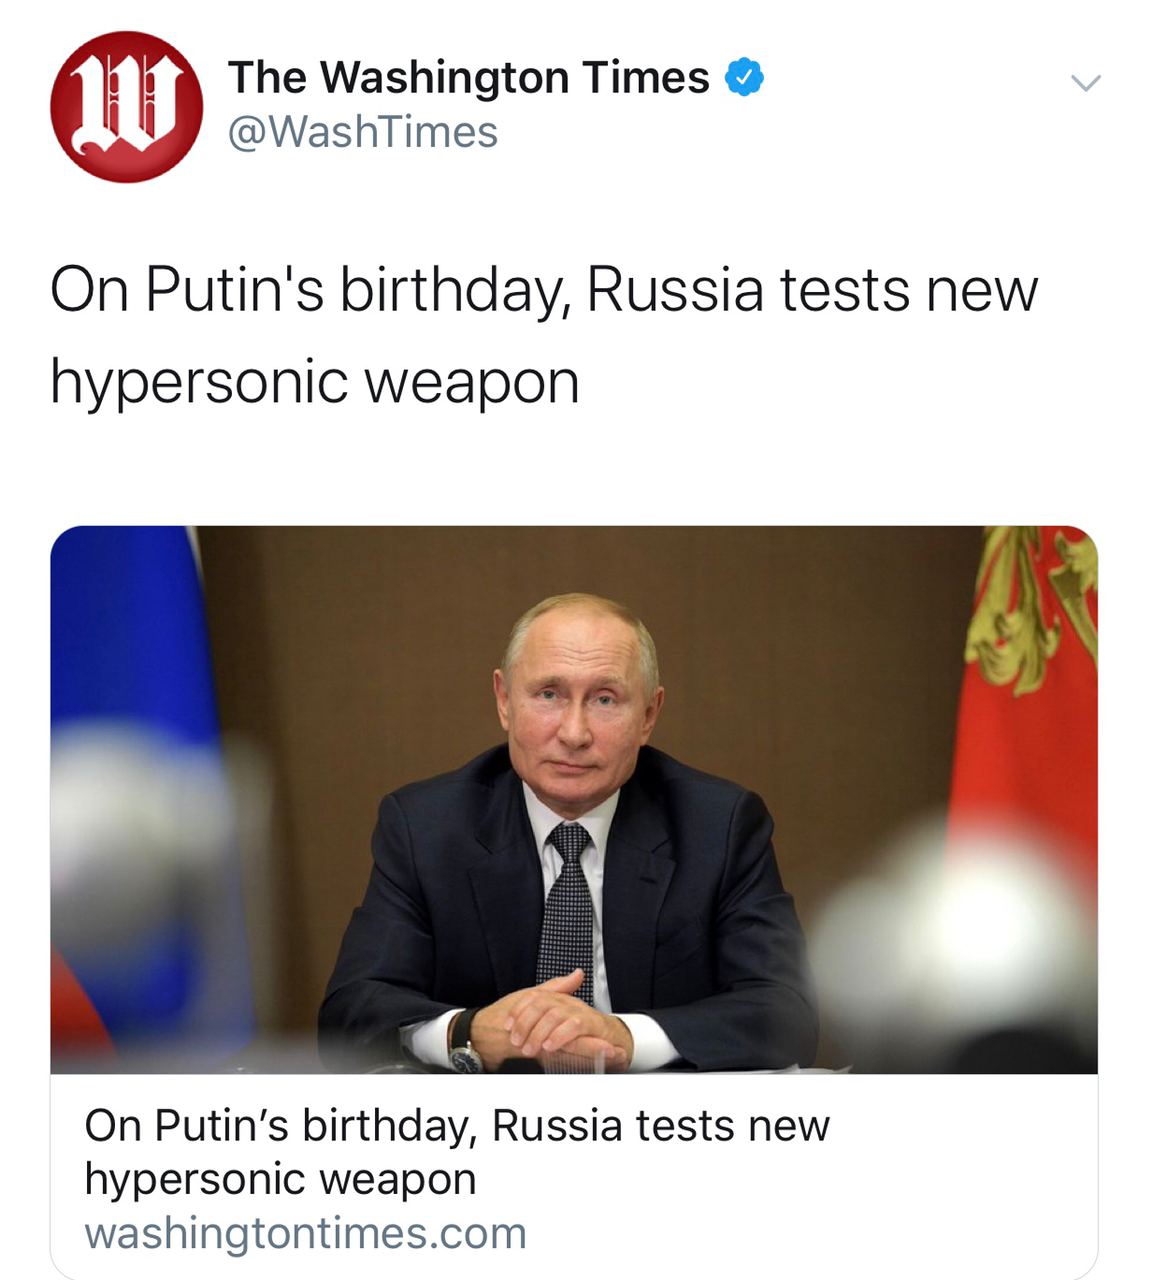Click "Russia tests new" in the tweet text

pyautogui.click(x=812, y=290)
